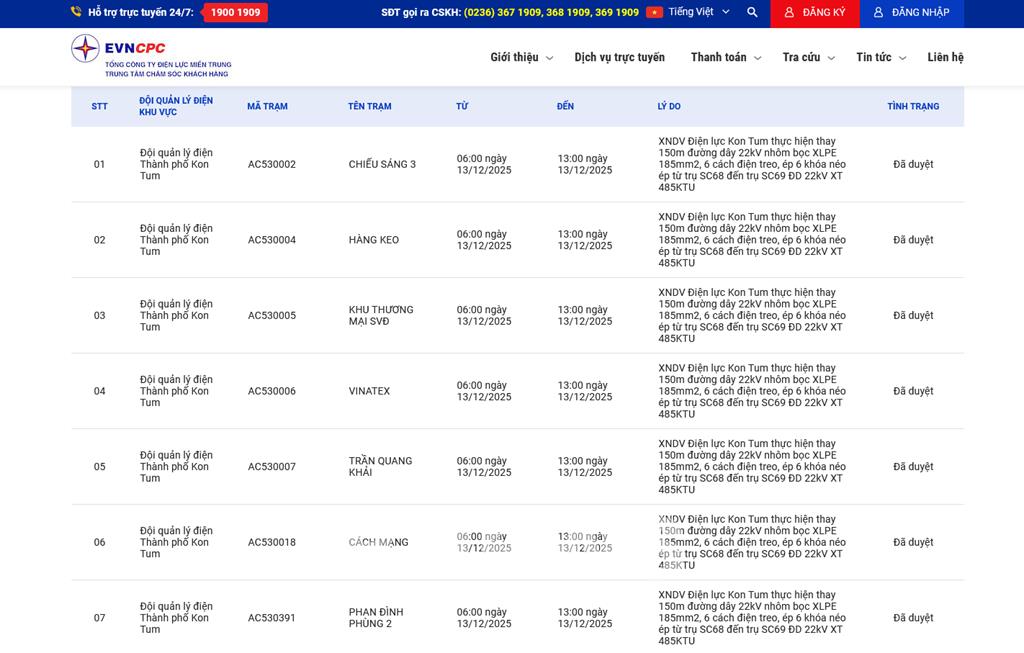Click the phone headset hotline icon
This screenshot has height=653, width=1024.
[76, 13]
